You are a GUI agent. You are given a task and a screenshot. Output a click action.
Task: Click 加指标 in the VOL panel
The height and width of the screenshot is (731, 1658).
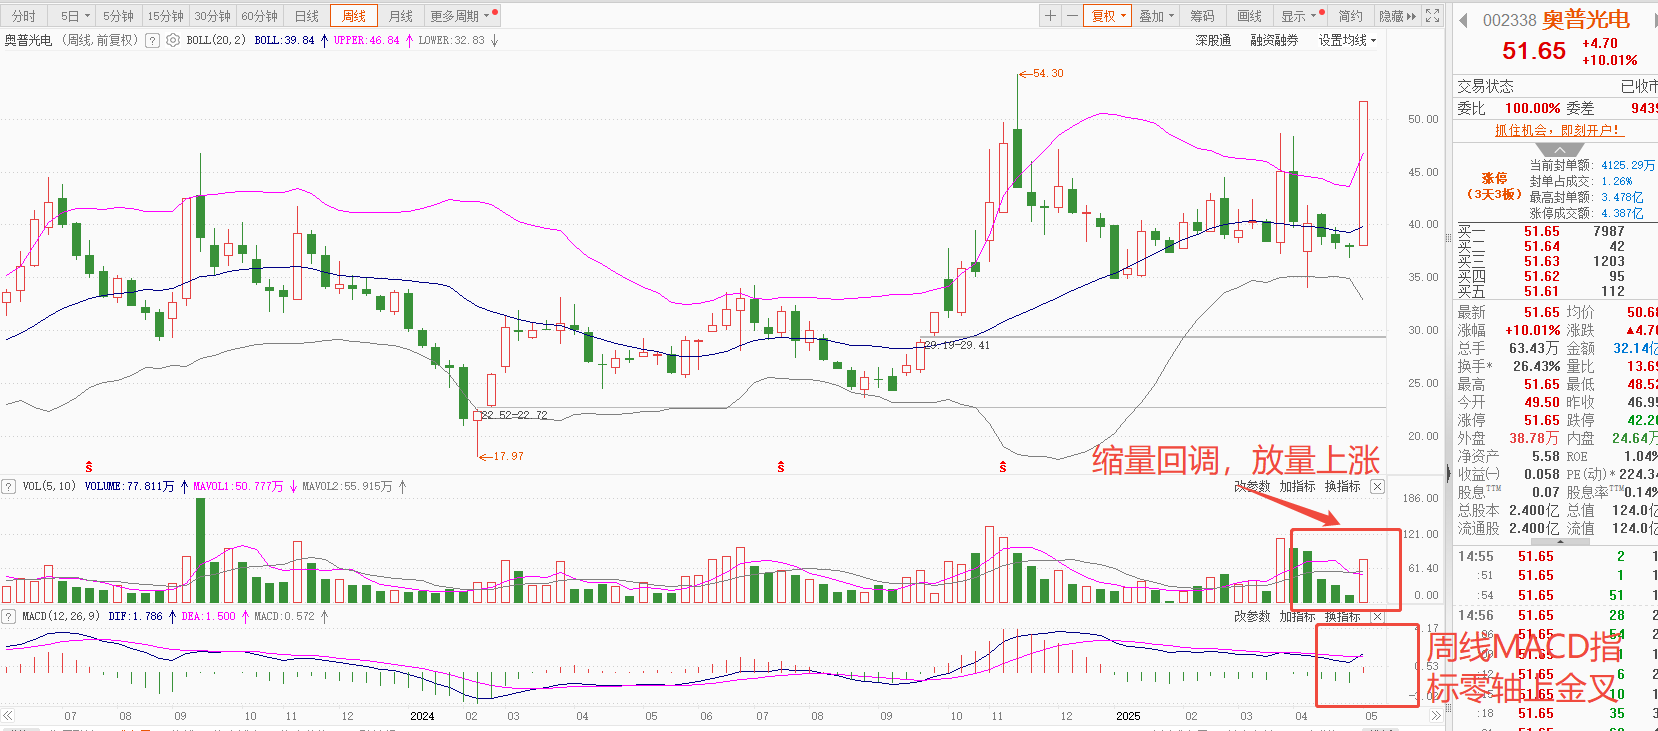coord(1297,486)
